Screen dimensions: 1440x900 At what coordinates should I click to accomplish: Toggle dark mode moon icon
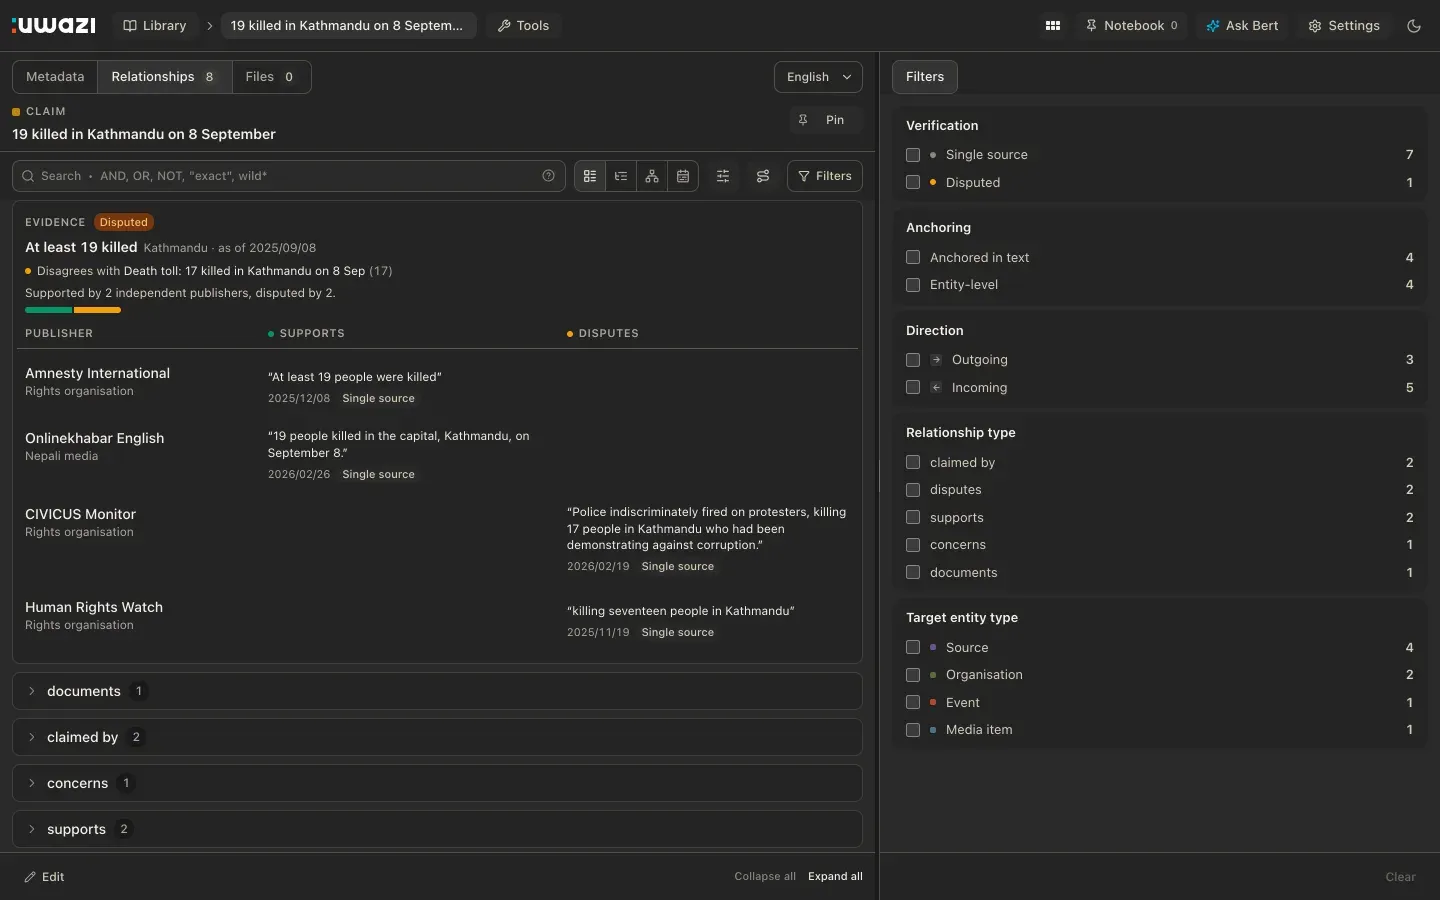point(1414,26)
